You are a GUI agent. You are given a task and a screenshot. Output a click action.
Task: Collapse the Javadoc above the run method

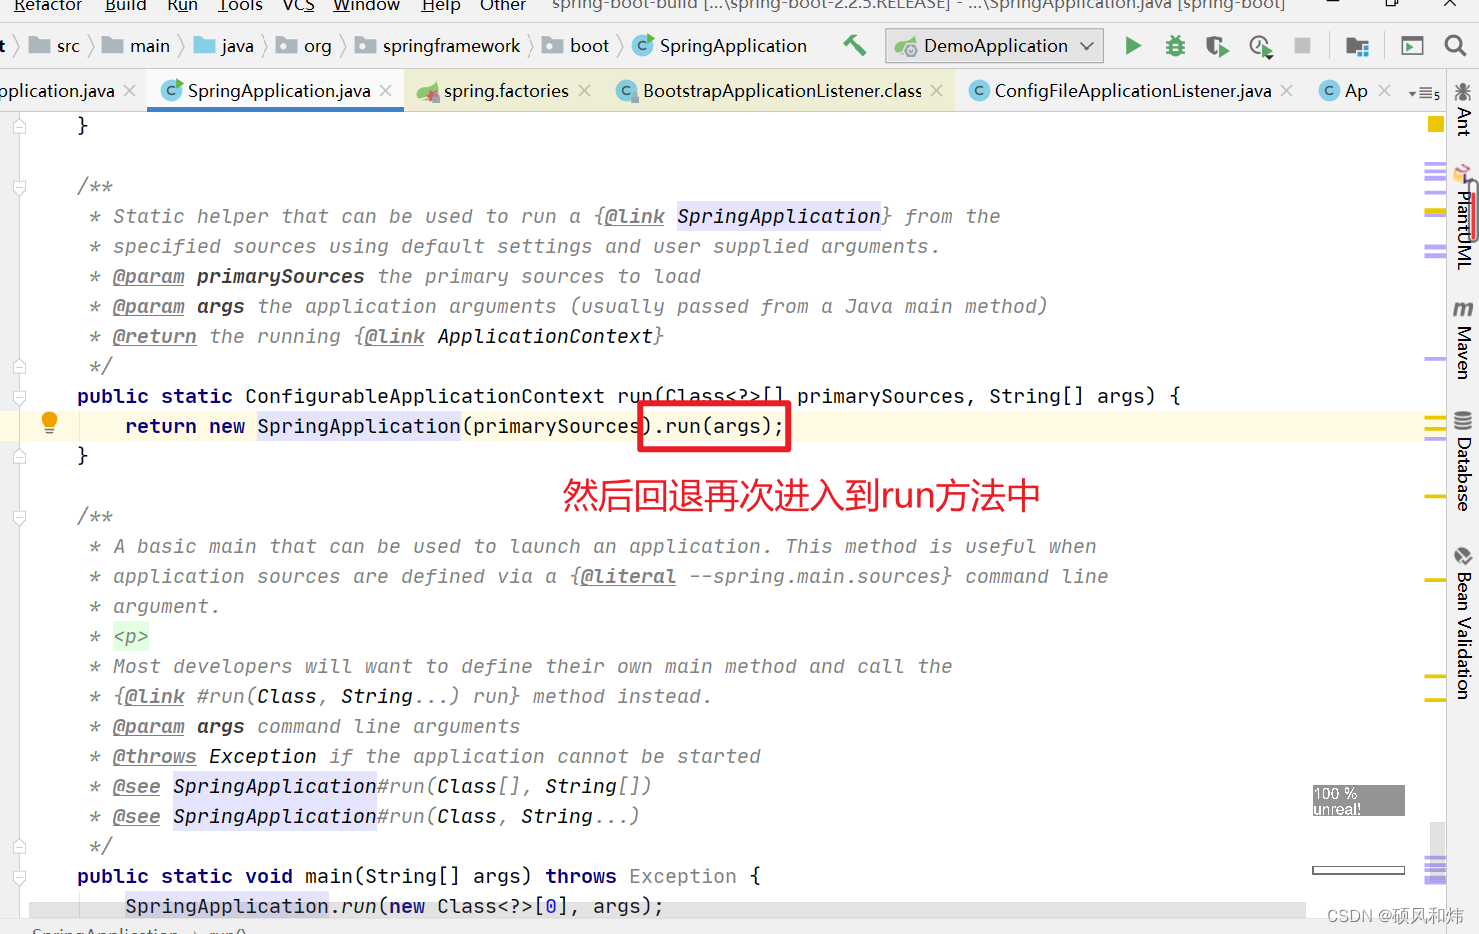tap(19, 187)
